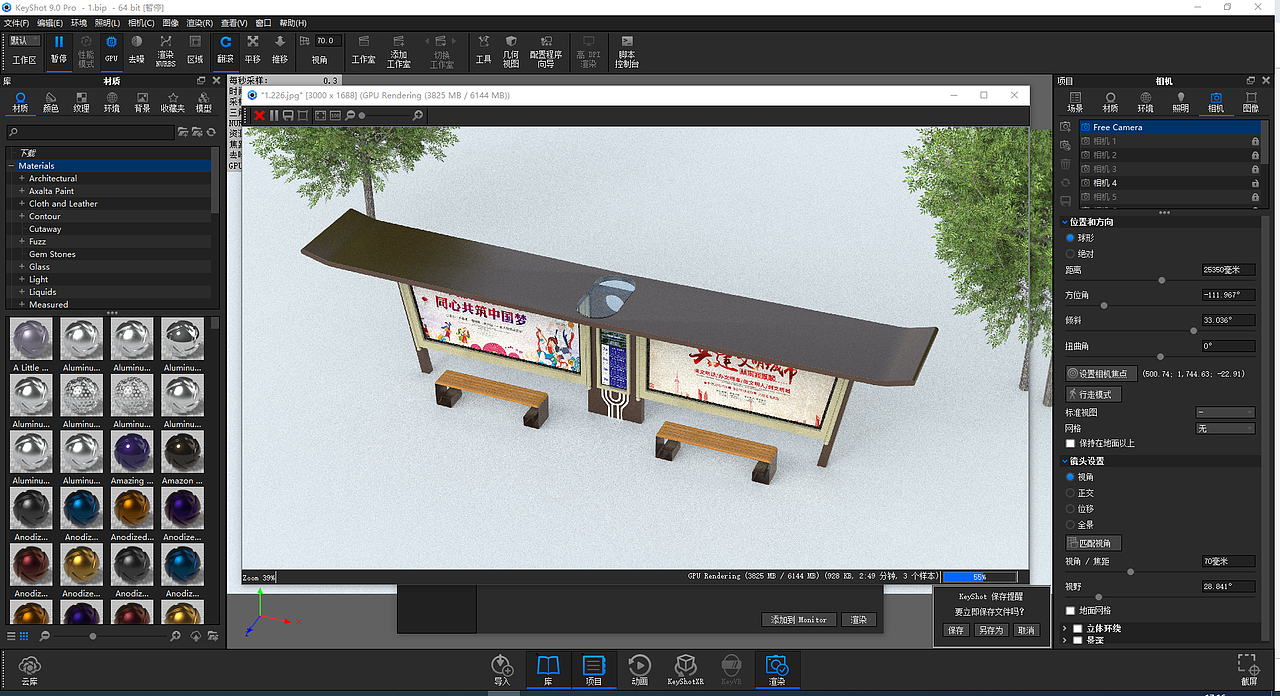Click 另存为 in the save reminder
This screenshot has width=1280, height=696.
[x=990, y=630]
